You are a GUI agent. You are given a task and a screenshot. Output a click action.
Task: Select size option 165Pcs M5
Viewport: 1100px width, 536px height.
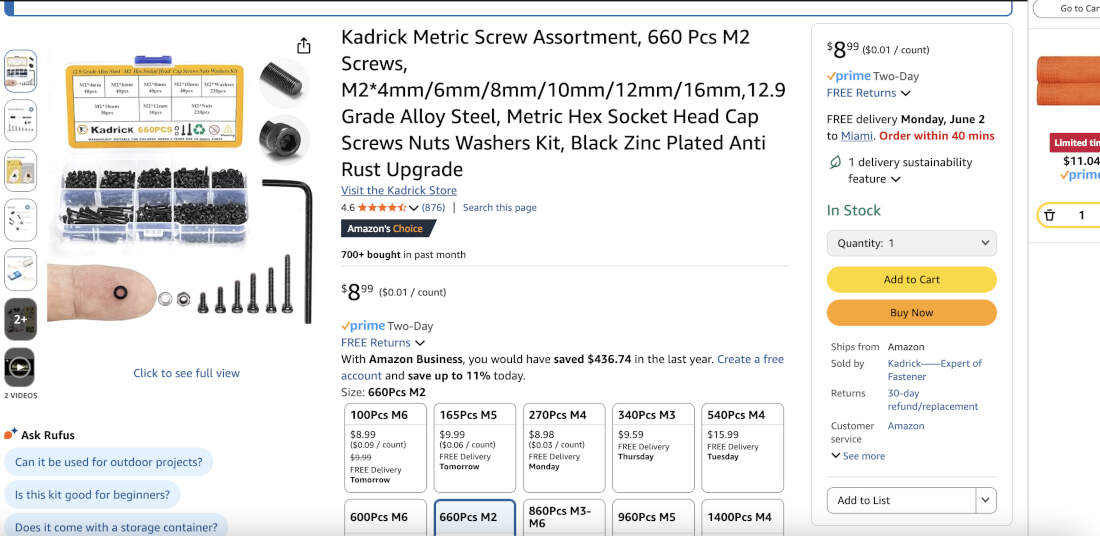(474, 448)
